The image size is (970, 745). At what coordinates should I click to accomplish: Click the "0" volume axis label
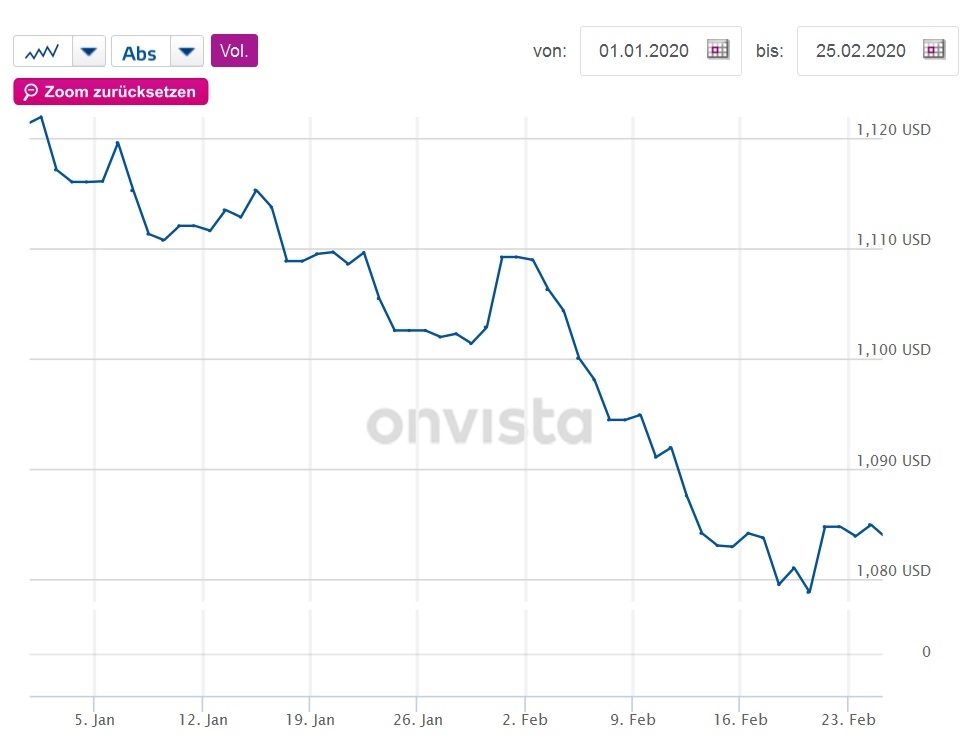926,652
